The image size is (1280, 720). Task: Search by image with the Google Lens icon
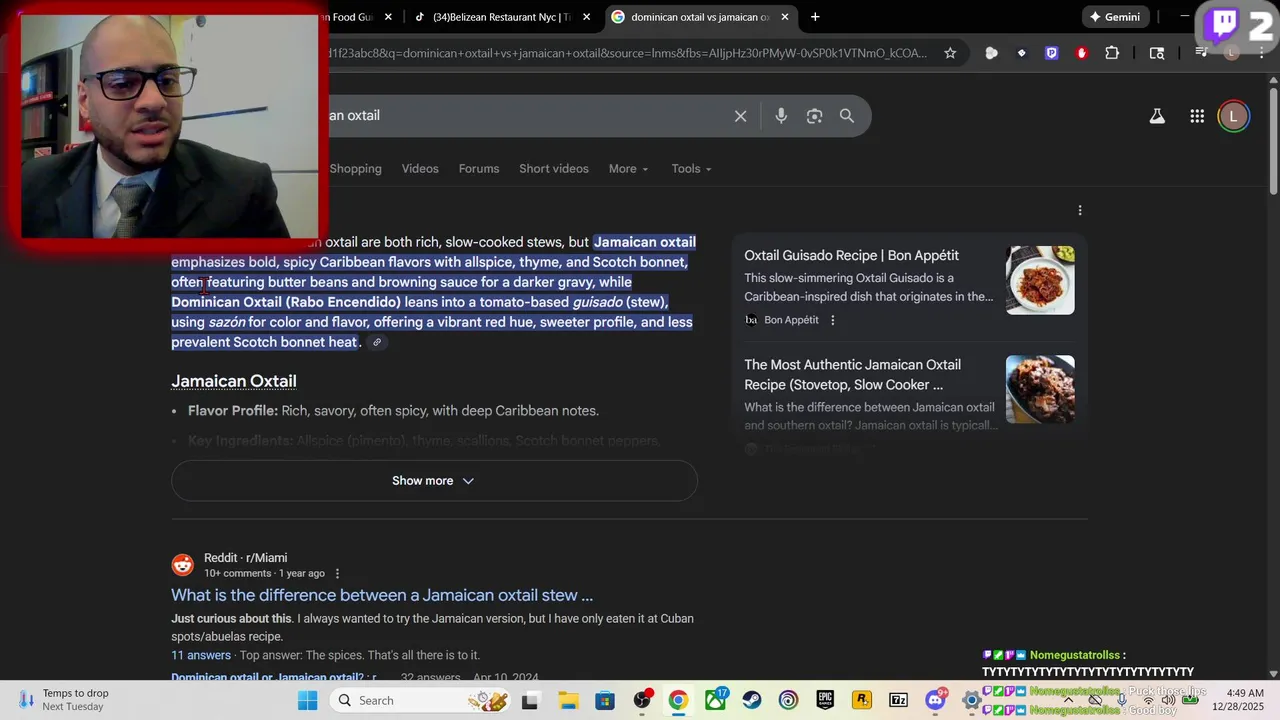click(814, 116)
